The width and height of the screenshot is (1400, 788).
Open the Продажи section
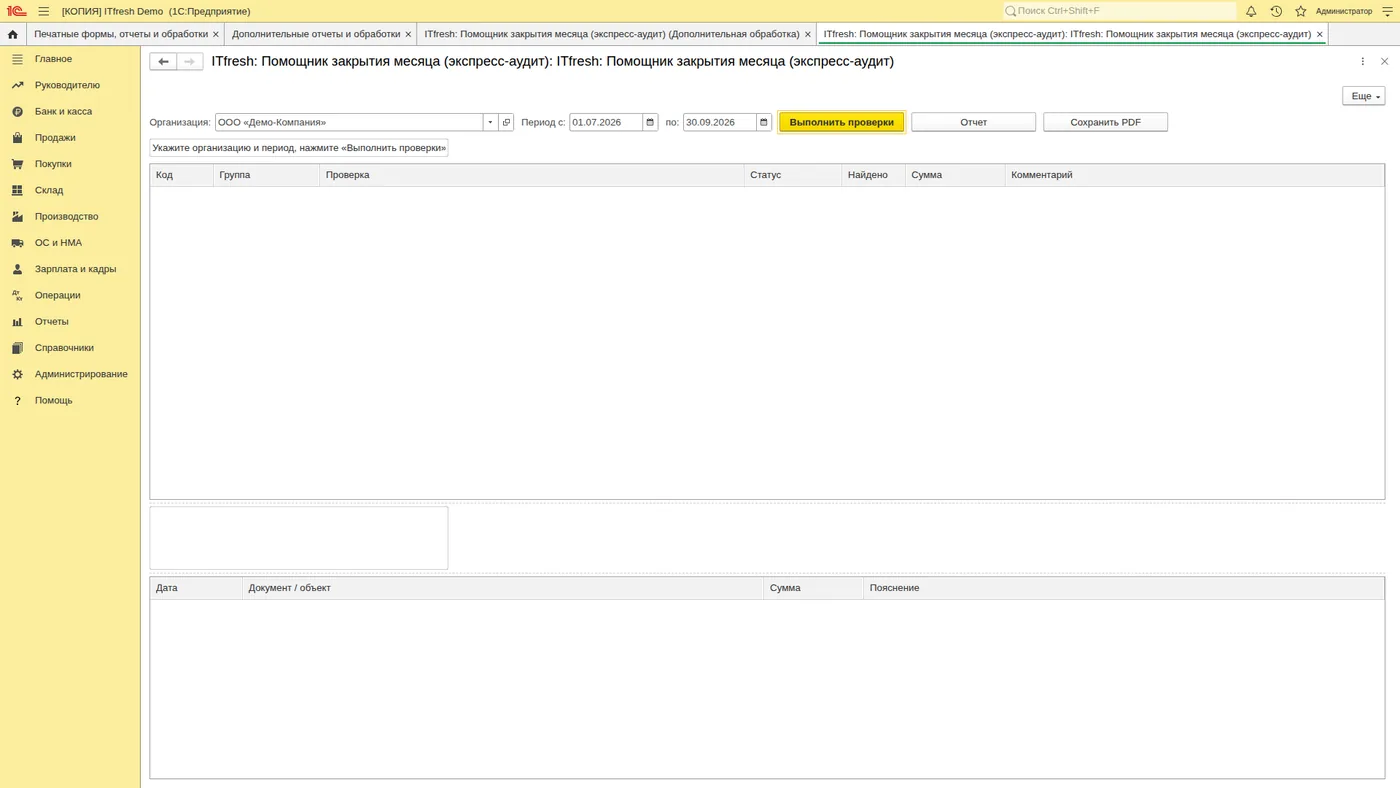55,138
